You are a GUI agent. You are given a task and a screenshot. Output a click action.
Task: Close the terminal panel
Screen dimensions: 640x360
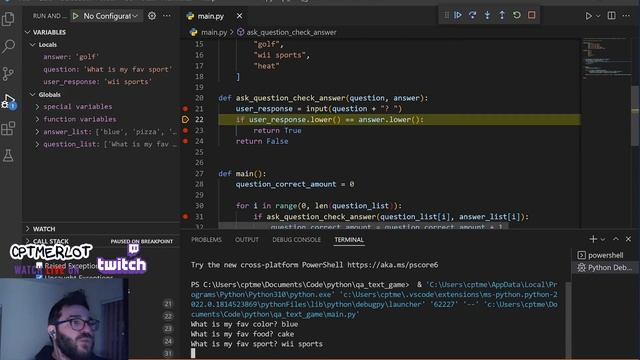point(628,239)
